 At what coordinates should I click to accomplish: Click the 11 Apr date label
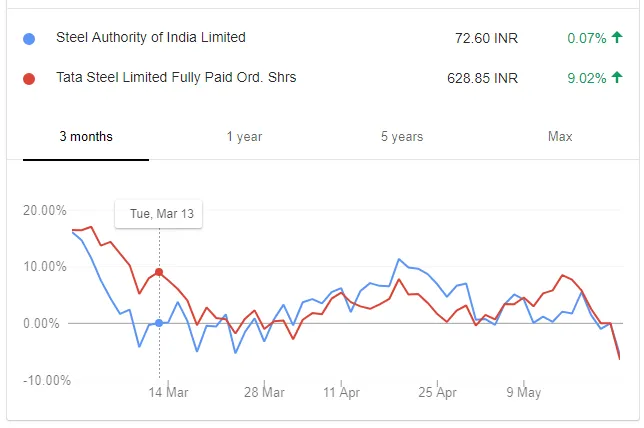[342, 393]
